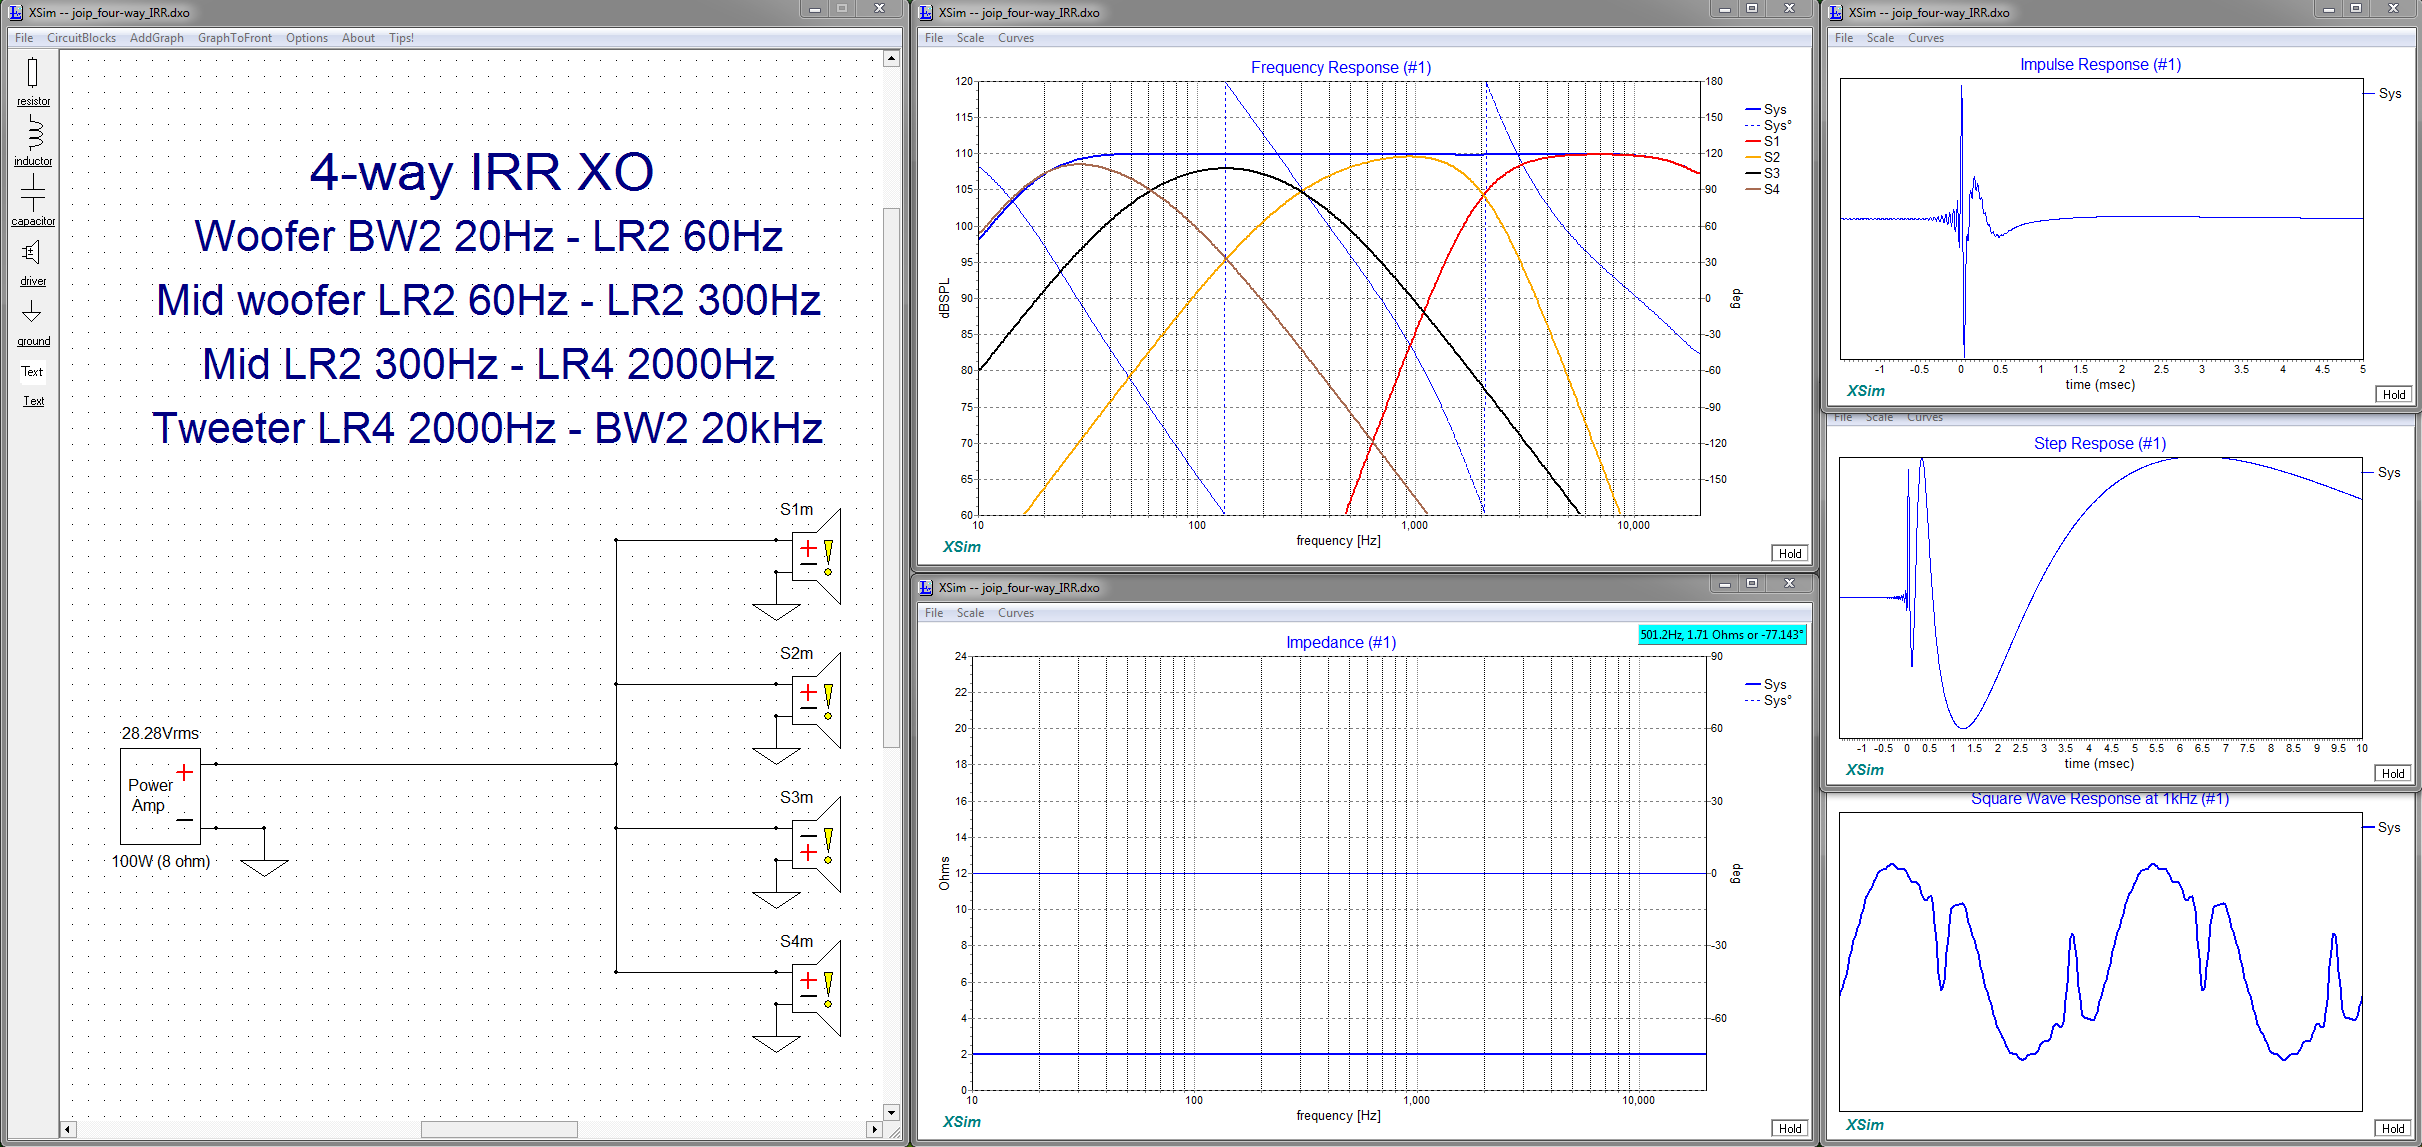
Task: Open Scale menu in Frequency Response window
Action: 970,38
